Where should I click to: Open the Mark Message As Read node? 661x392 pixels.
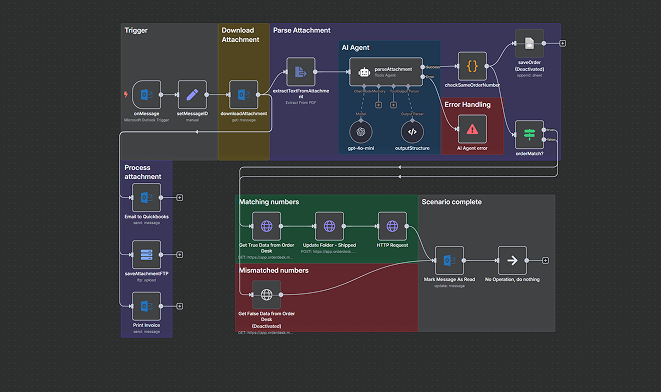click(x=449, y=260)
